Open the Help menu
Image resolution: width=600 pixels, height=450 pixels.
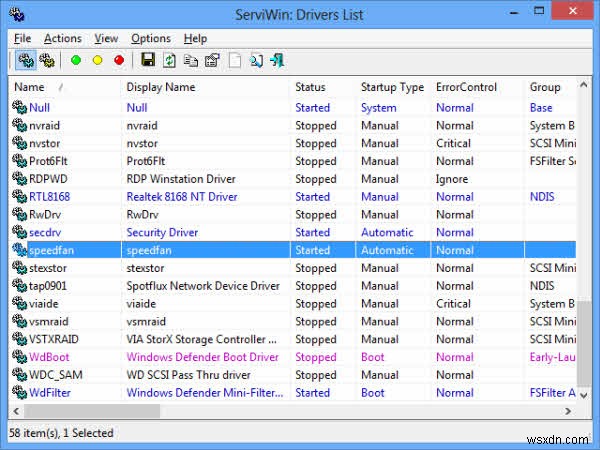(195, 39)
